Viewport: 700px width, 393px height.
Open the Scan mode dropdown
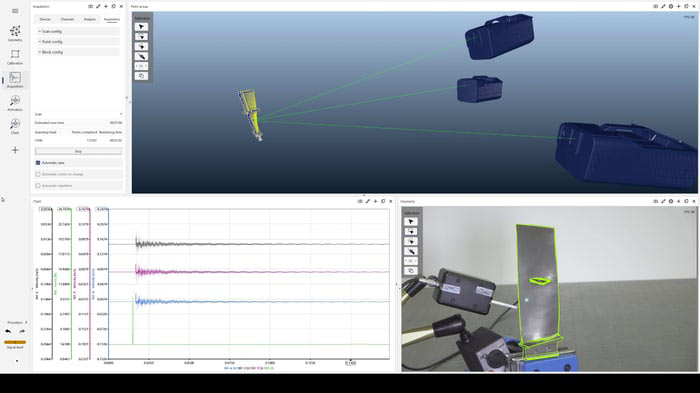[78, 114]
